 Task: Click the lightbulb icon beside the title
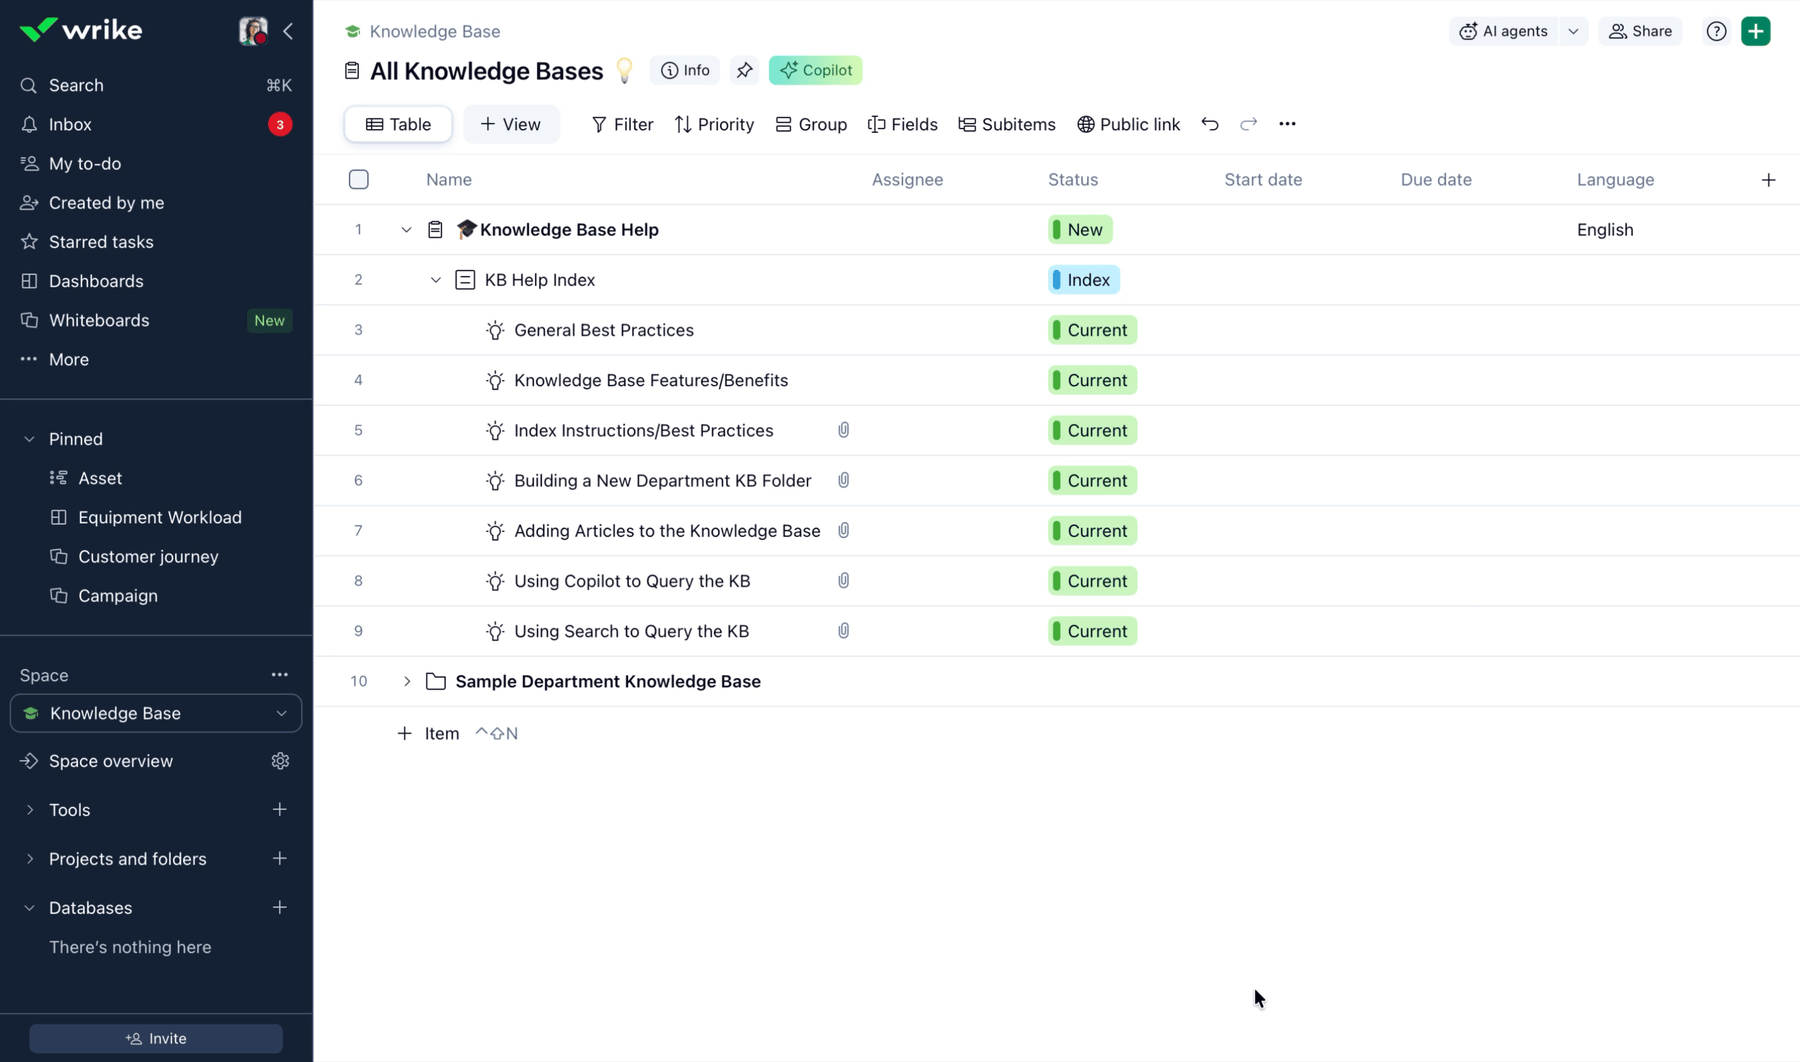pos(625,70)
